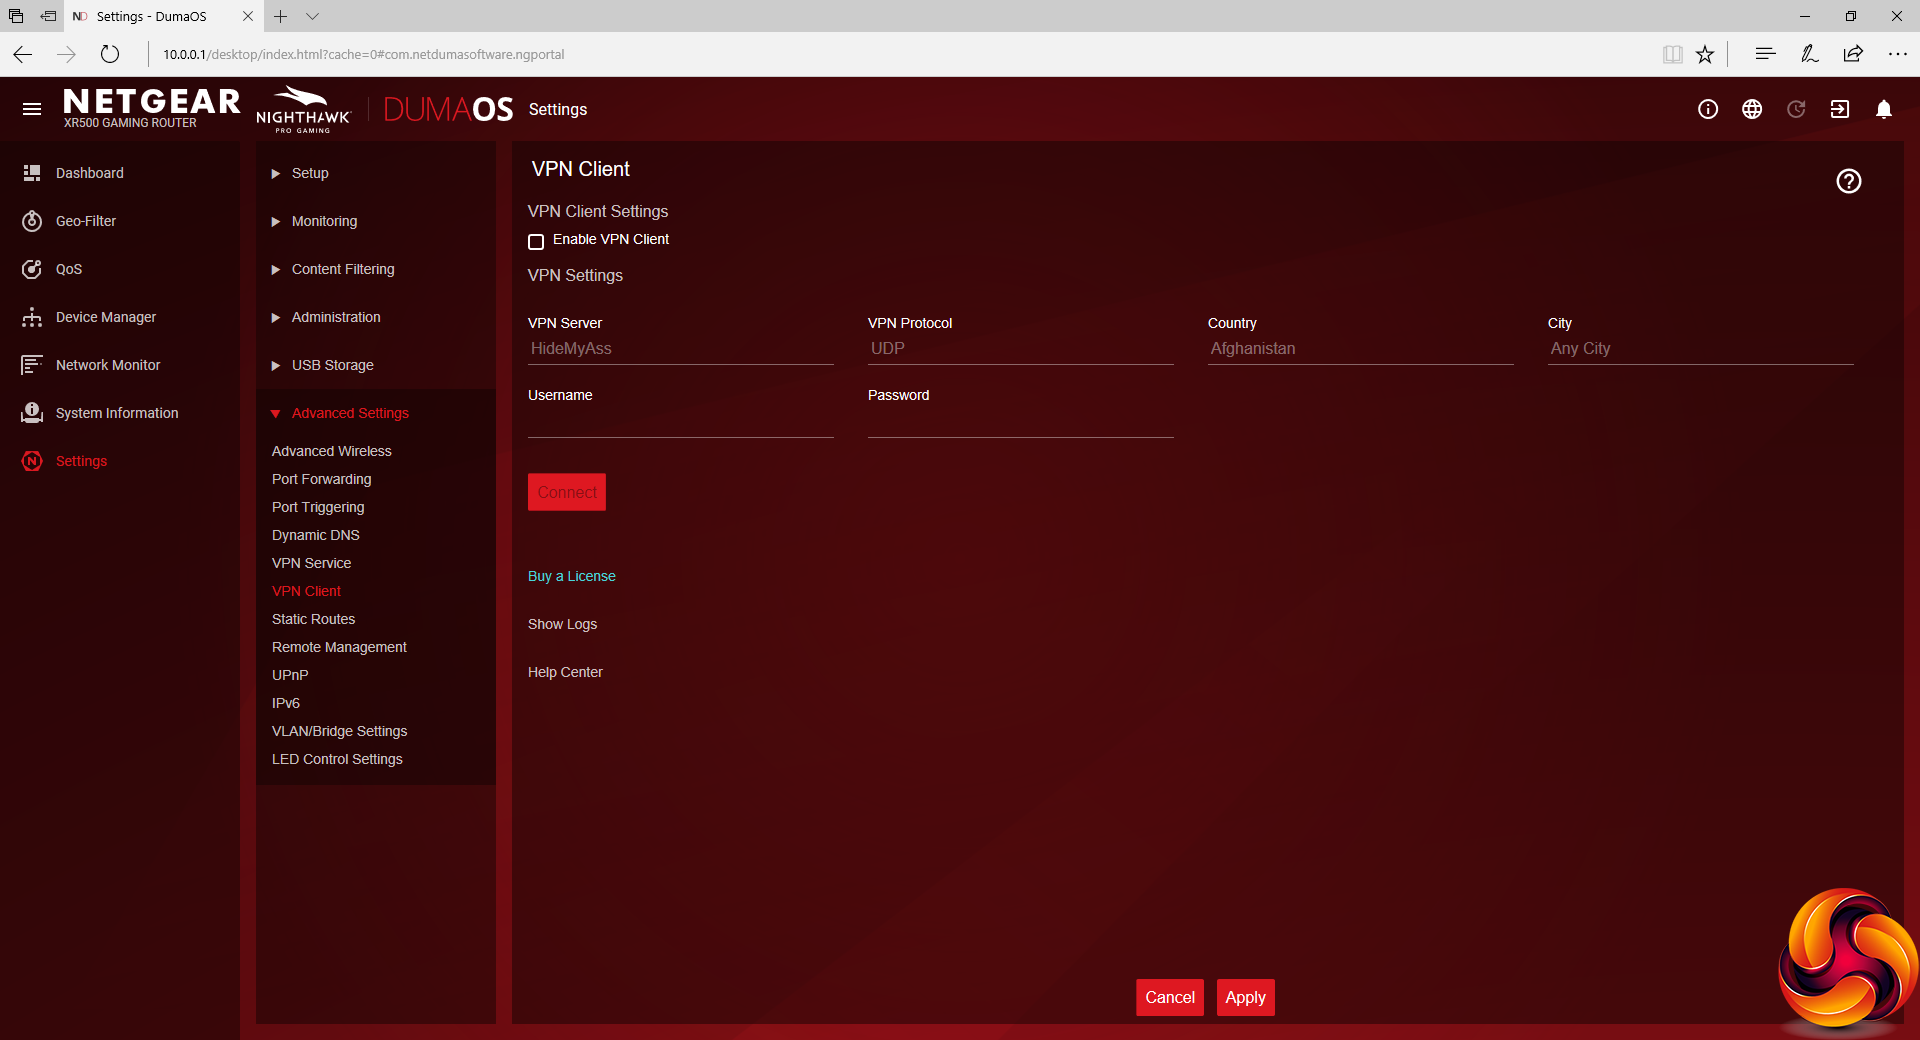Image resolution: width=1920 pixels, height=1040 pixels.
Task: Focus the Username input field
Action: [680, 422]
